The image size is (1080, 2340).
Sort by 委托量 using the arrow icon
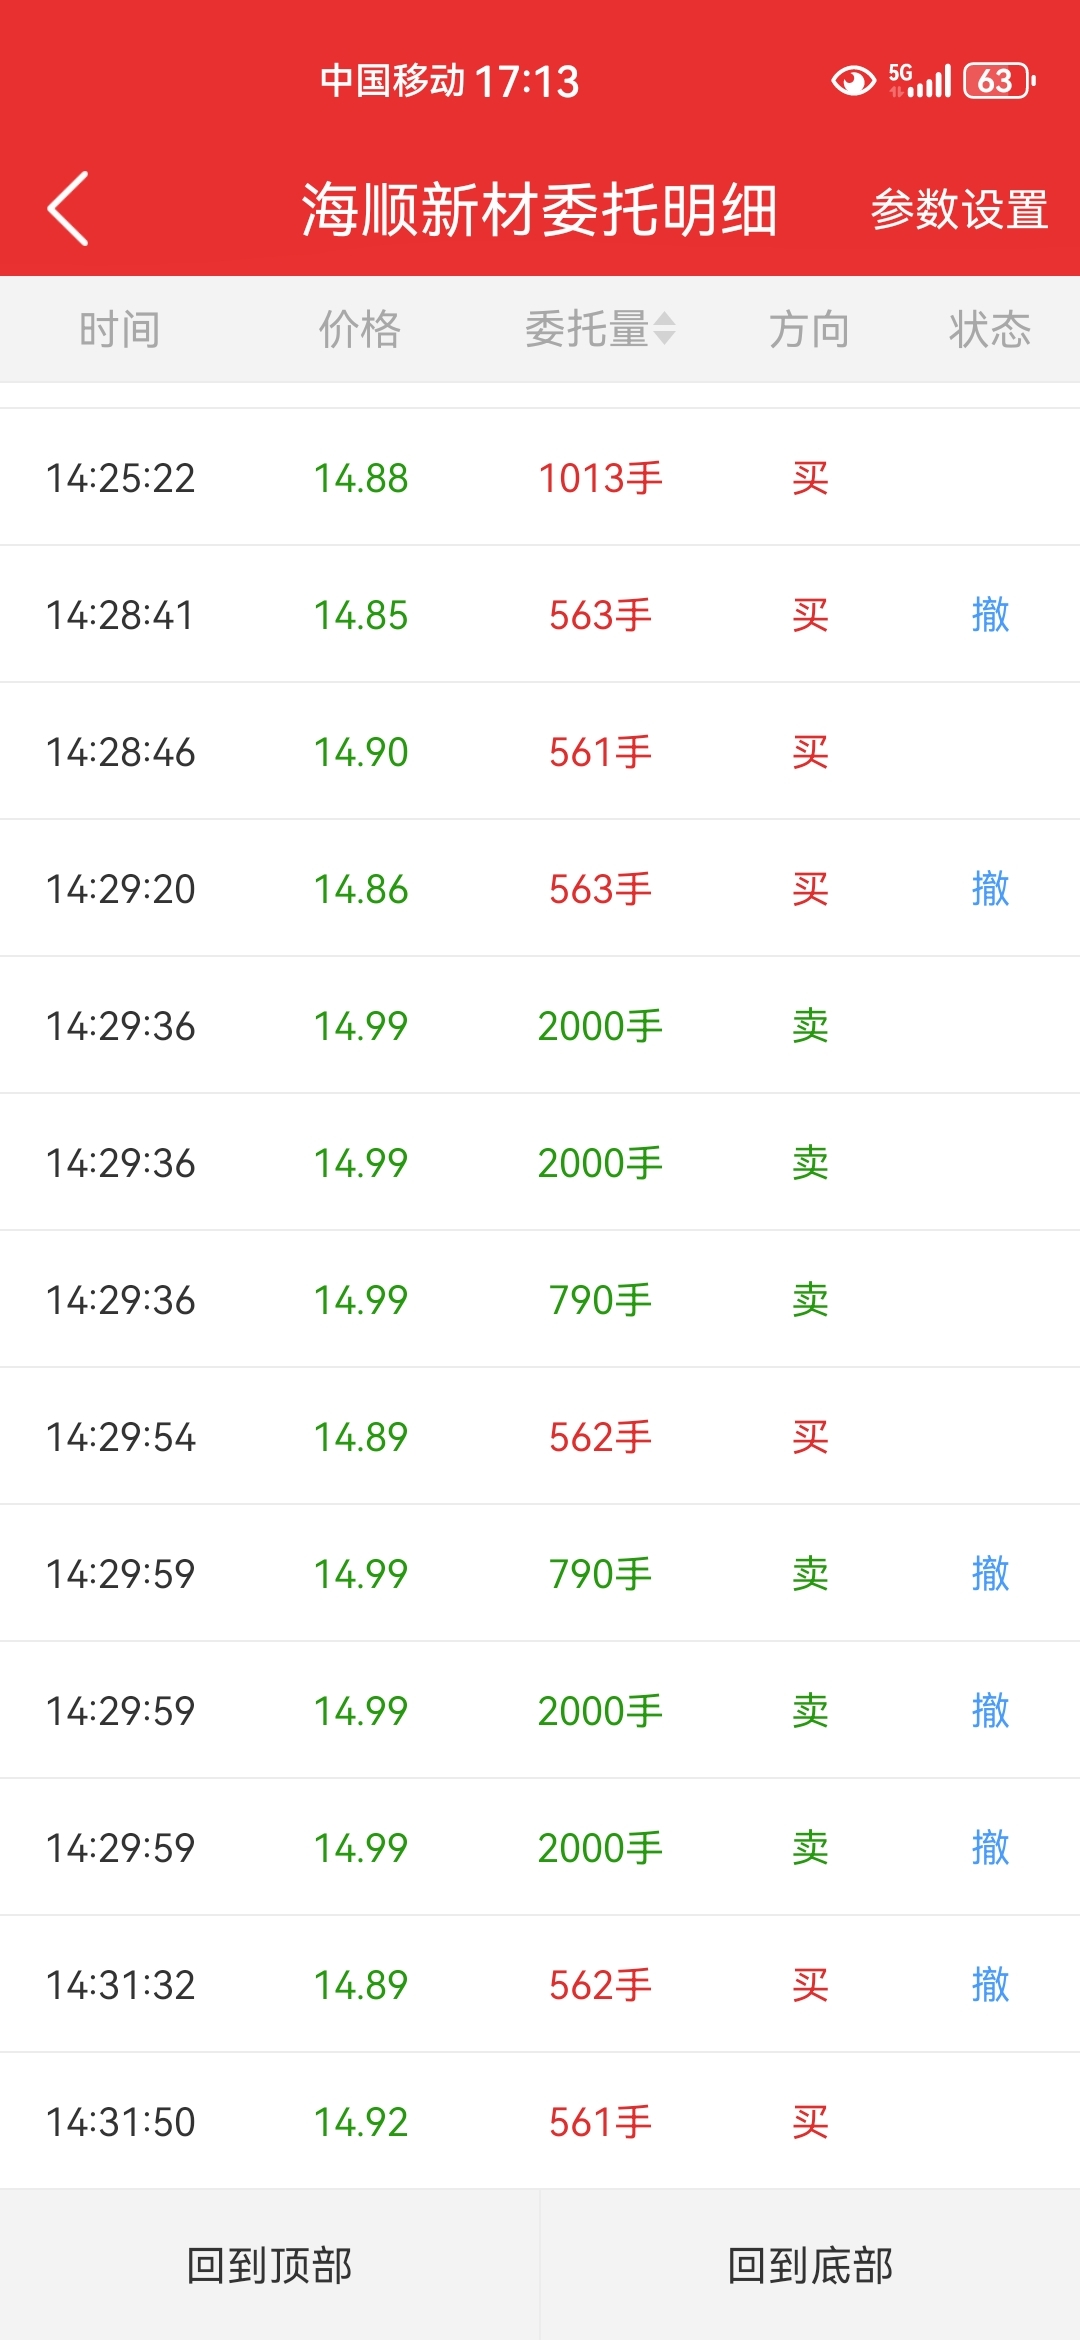(665, 328)
